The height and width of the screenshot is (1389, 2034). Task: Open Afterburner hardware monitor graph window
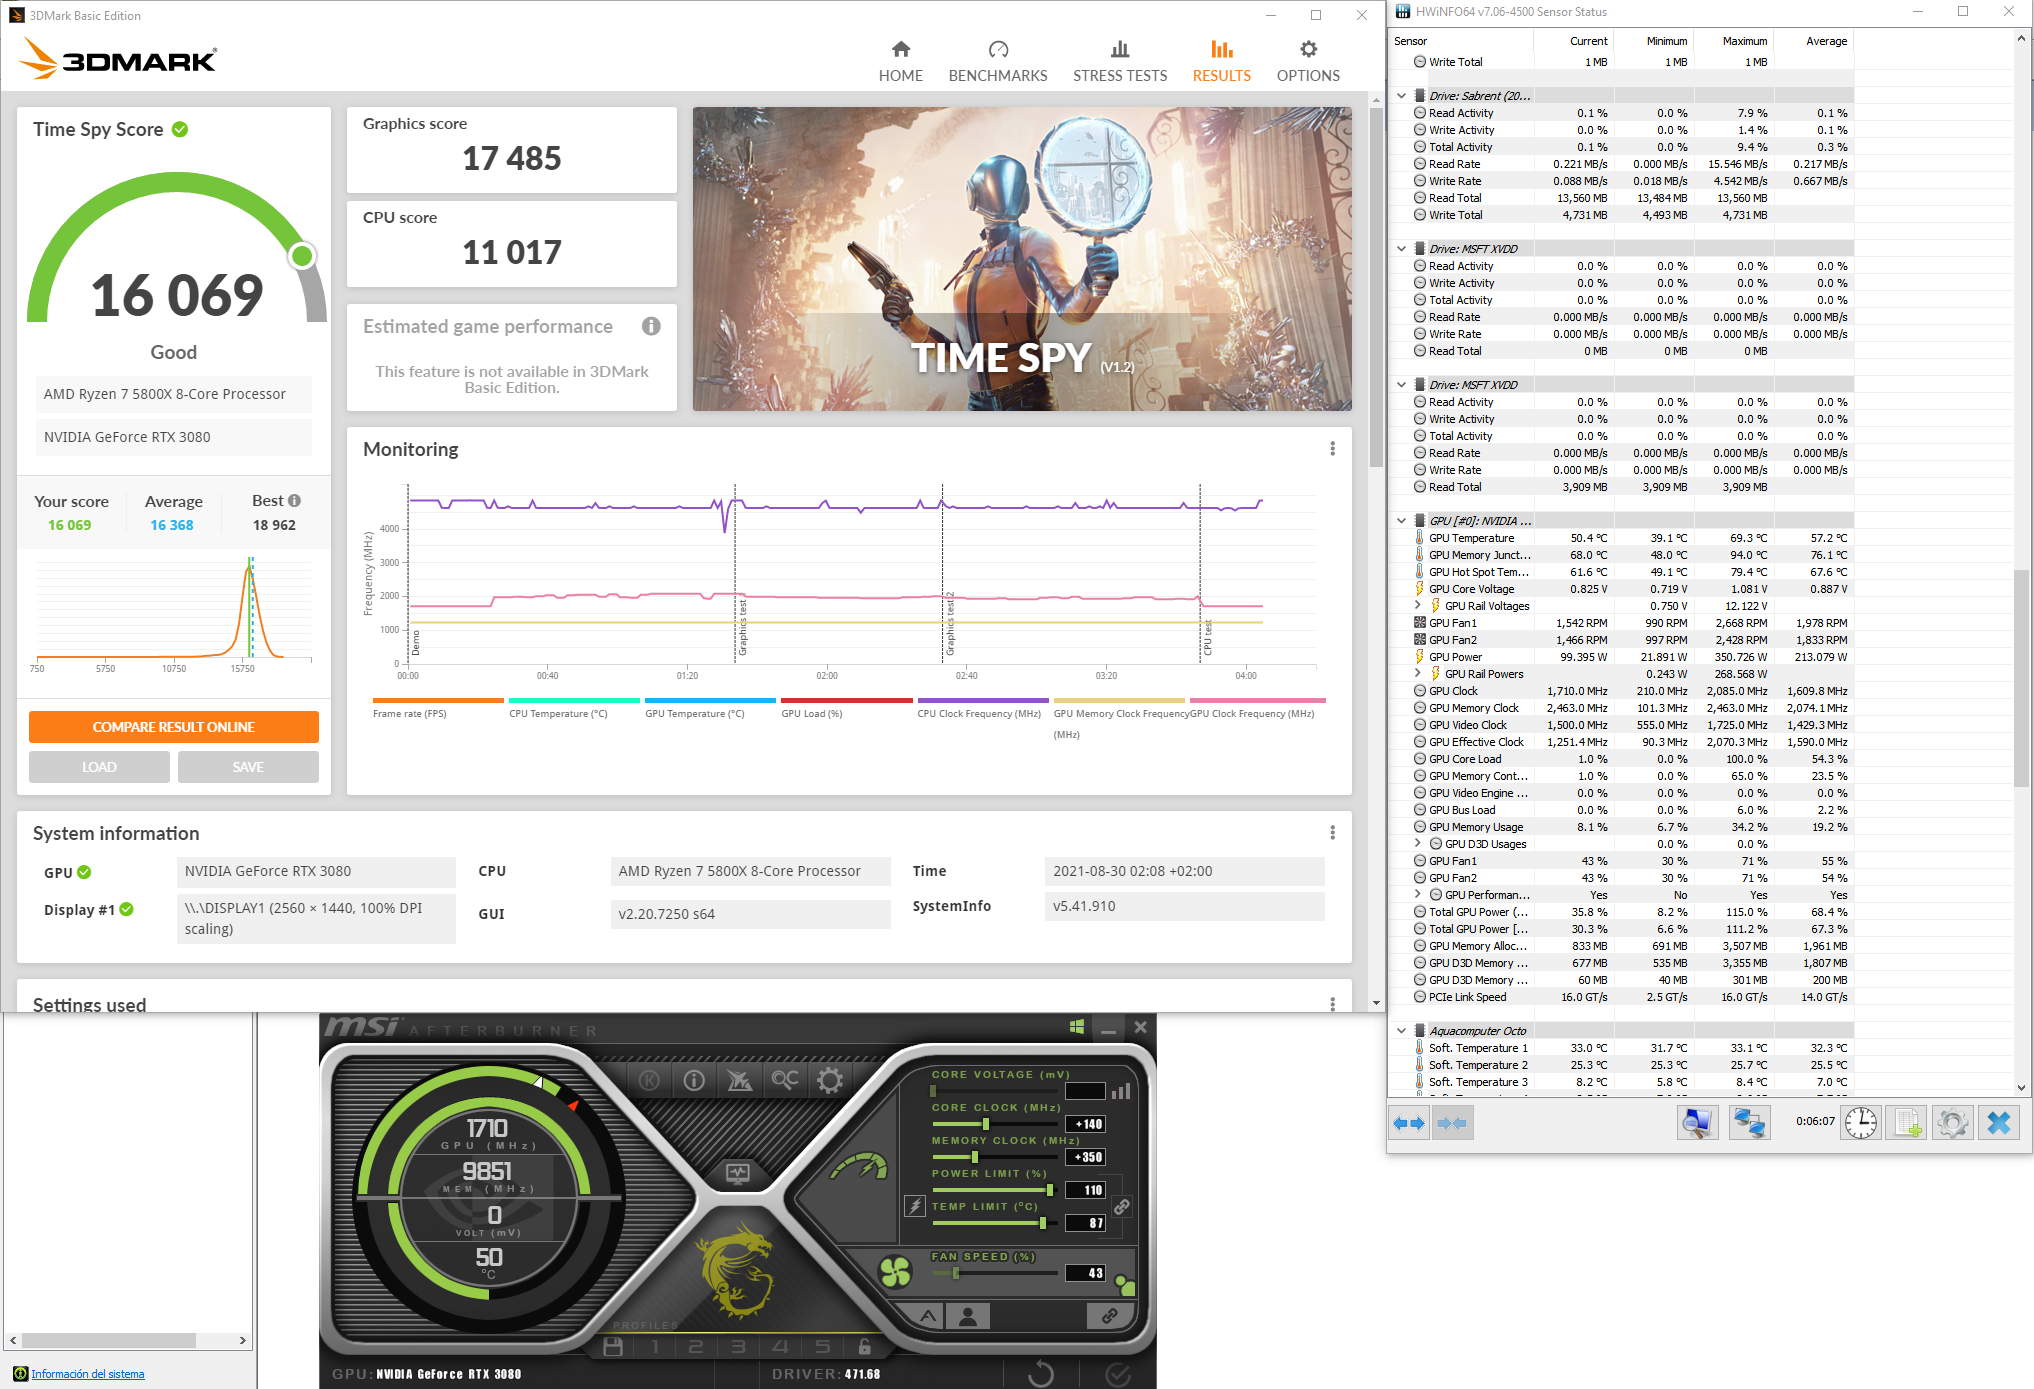[738, 1173]
